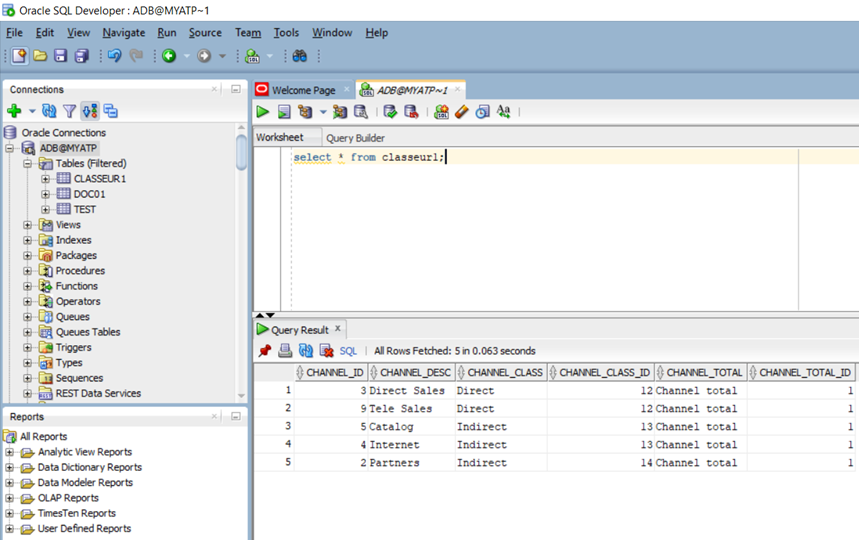Viewport: 859px width, 540px height.
Task: Click the Connections tree vertical scrollbar
Action: click(242, 153)
